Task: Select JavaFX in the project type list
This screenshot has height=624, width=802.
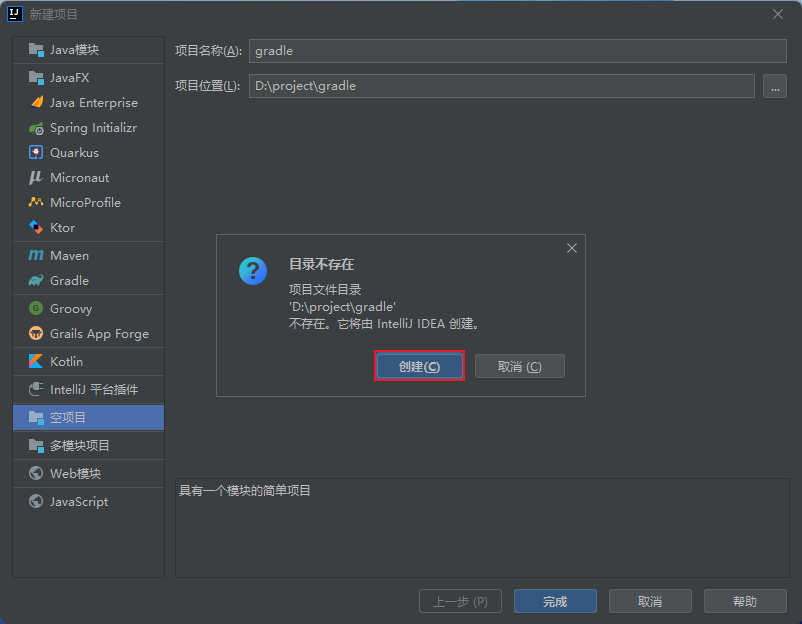Action: click(88, 78)
